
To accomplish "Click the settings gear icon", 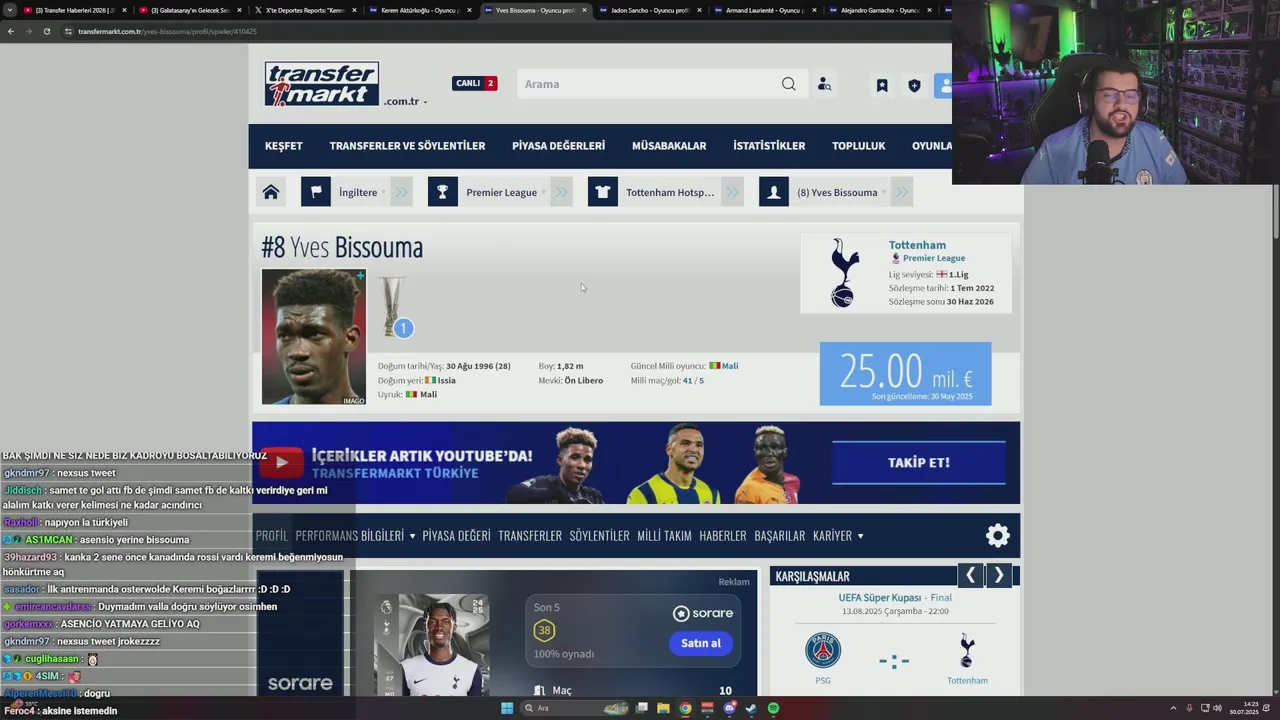I will (997, 535).
